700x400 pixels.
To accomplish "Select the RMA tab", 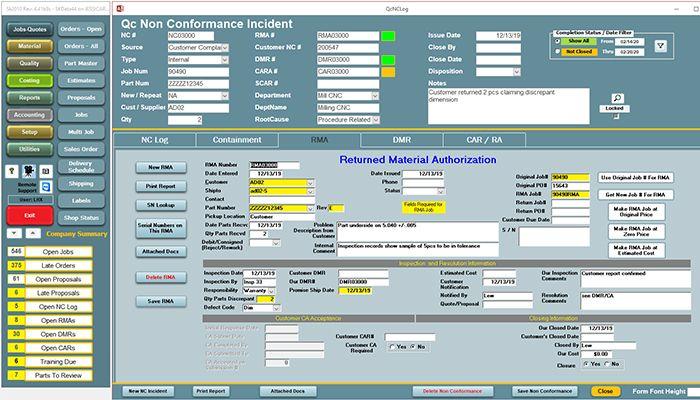I will 320,140.
